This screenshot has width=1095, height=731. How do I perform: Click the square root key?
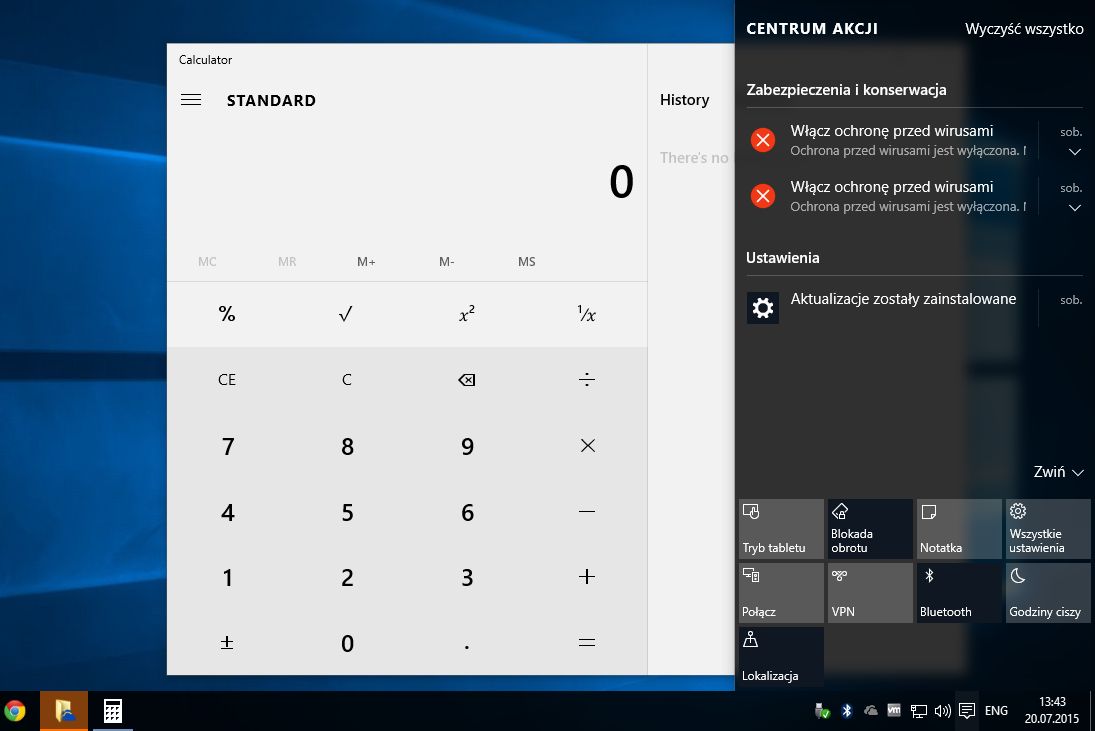tap(346, 314)
